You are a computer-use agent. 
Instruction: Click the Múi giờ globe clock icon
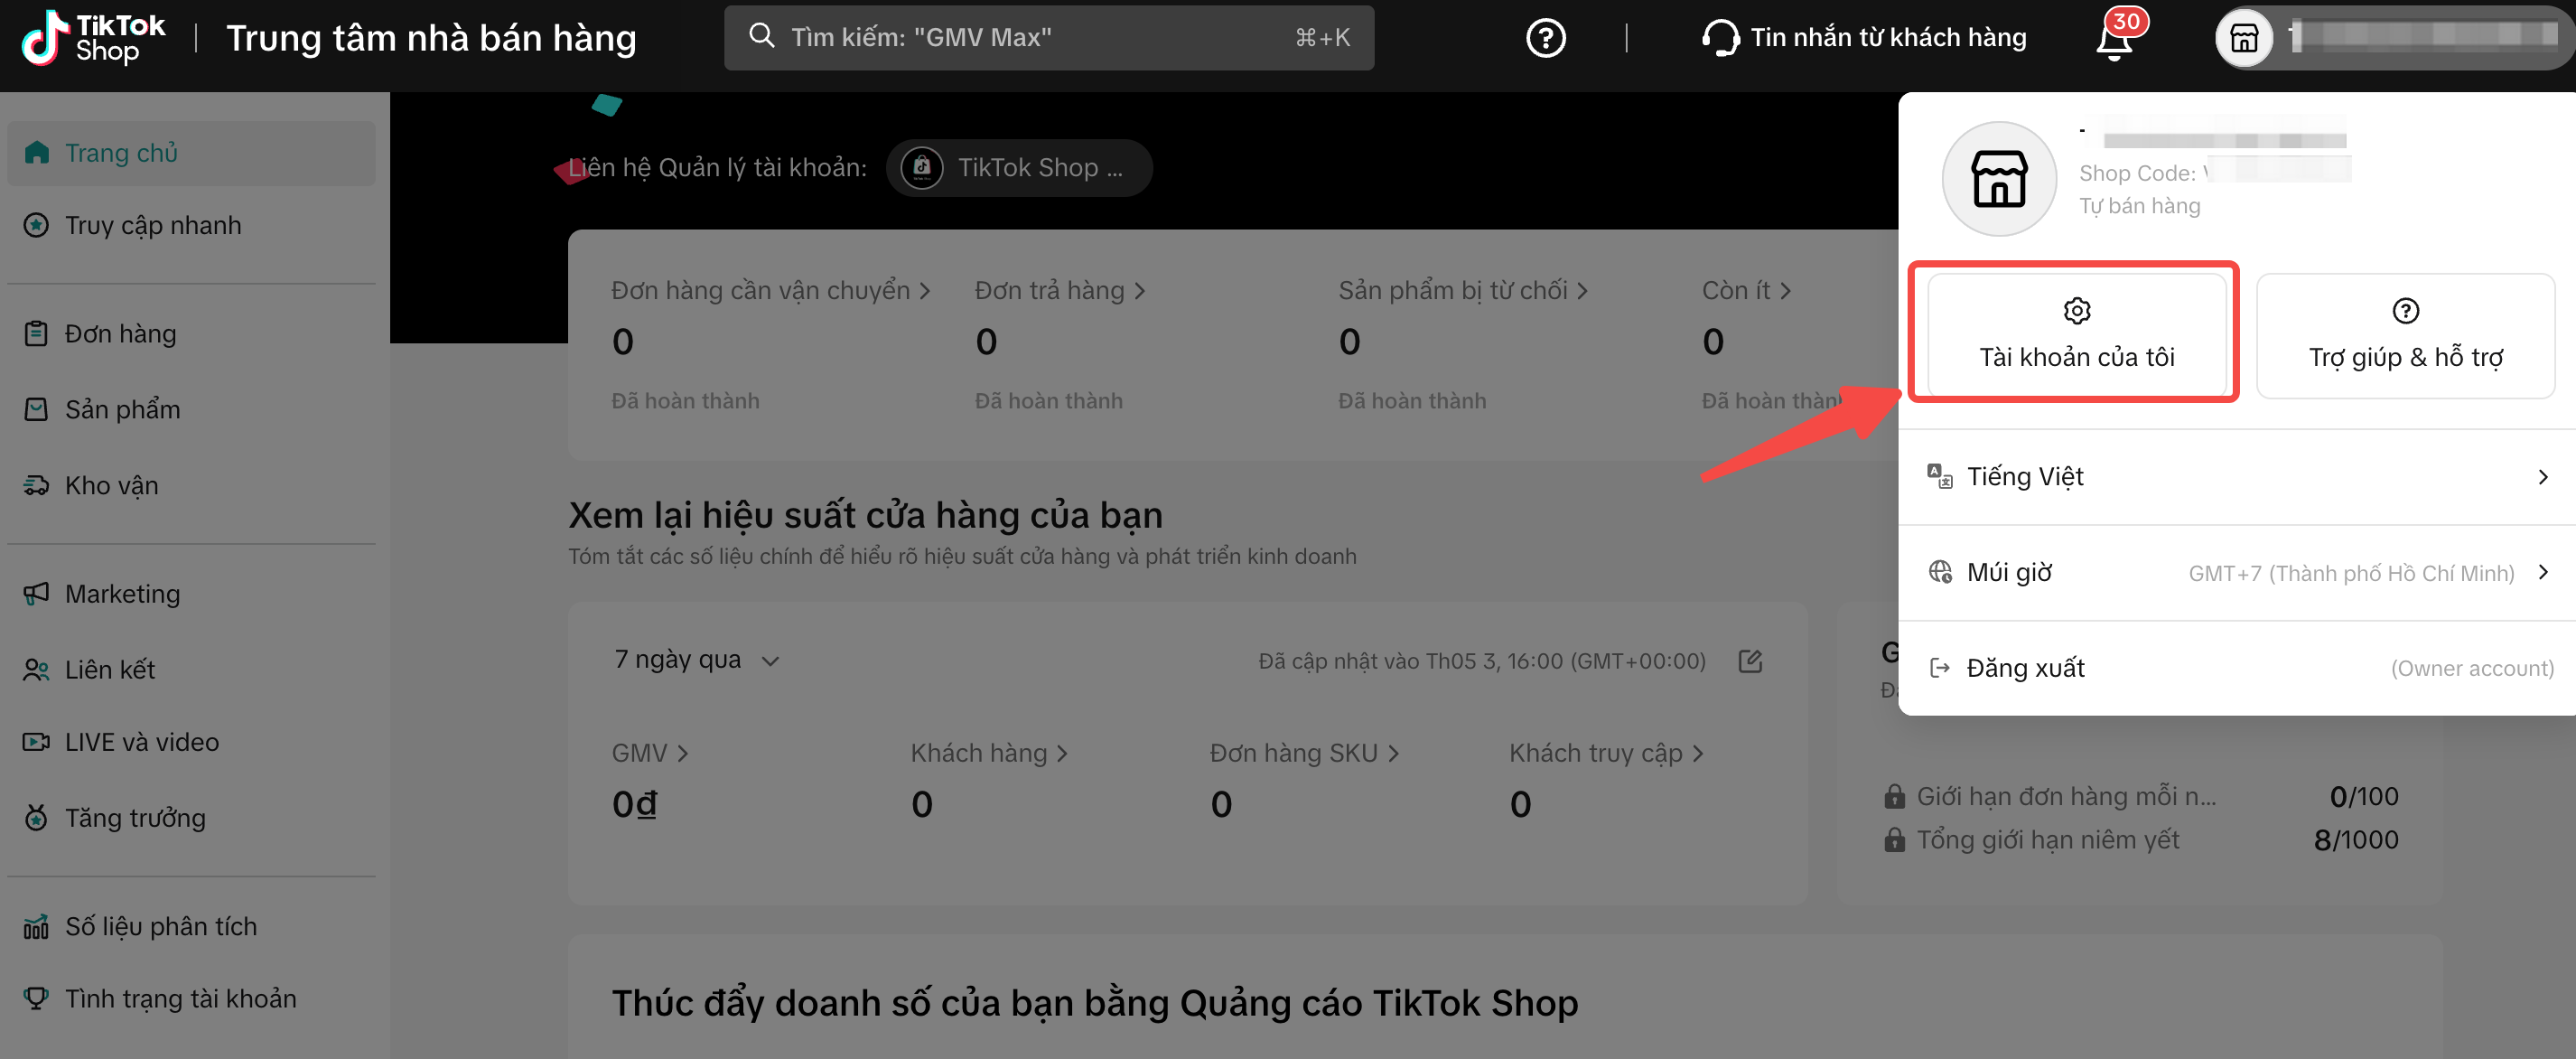click(1939, 571)
